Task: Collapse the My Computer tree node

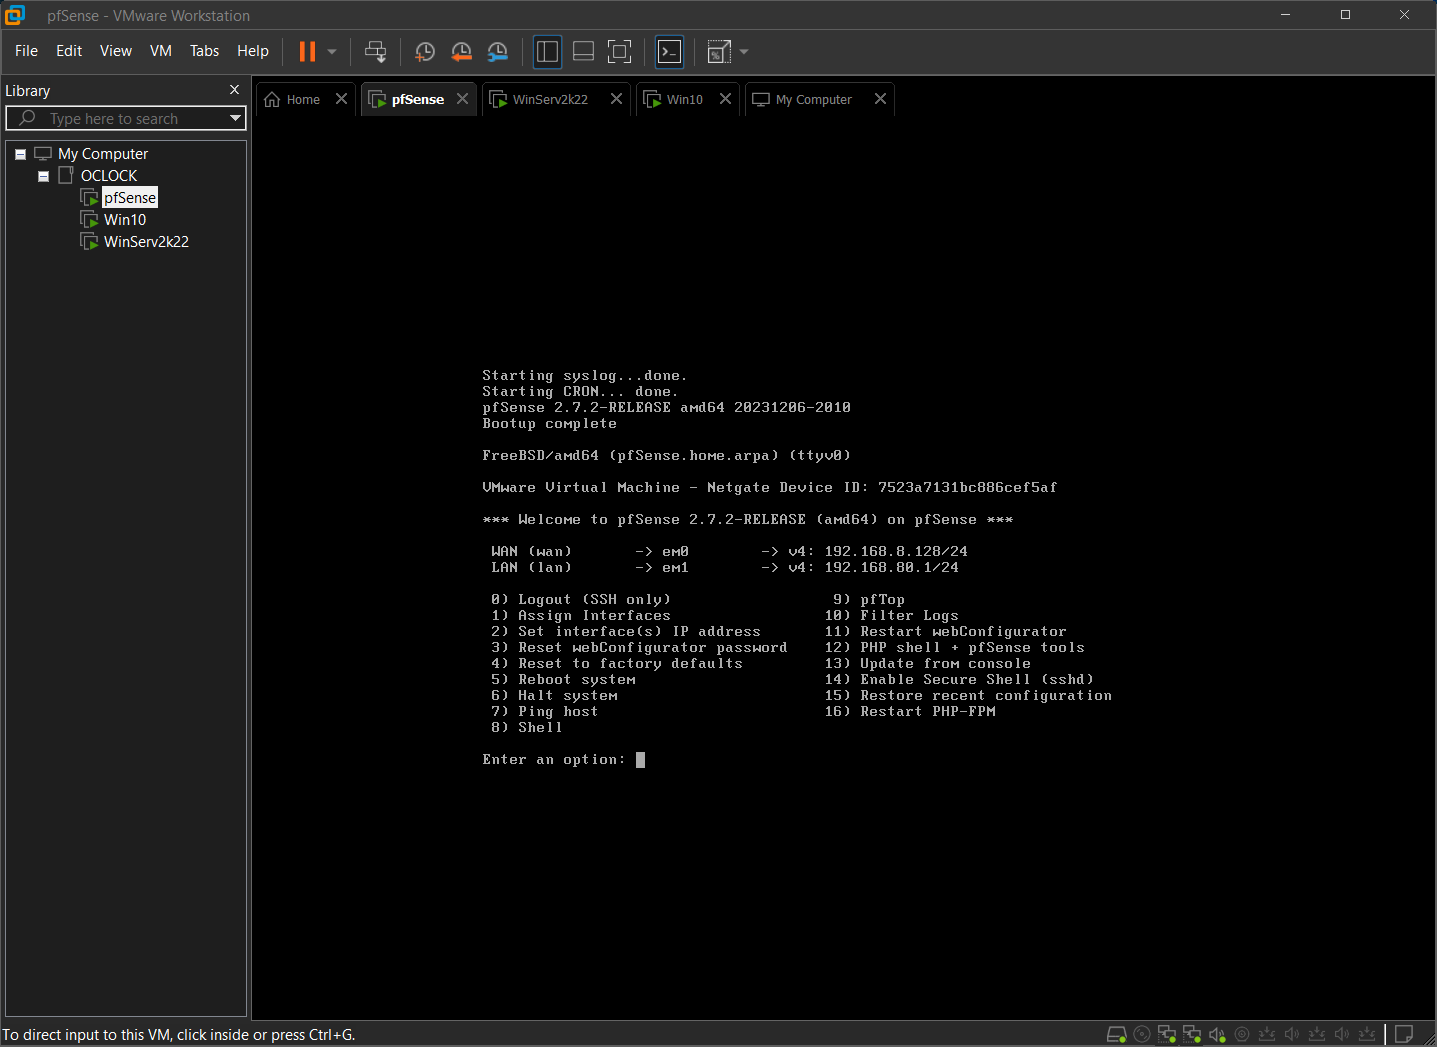Action: [20, 154]
